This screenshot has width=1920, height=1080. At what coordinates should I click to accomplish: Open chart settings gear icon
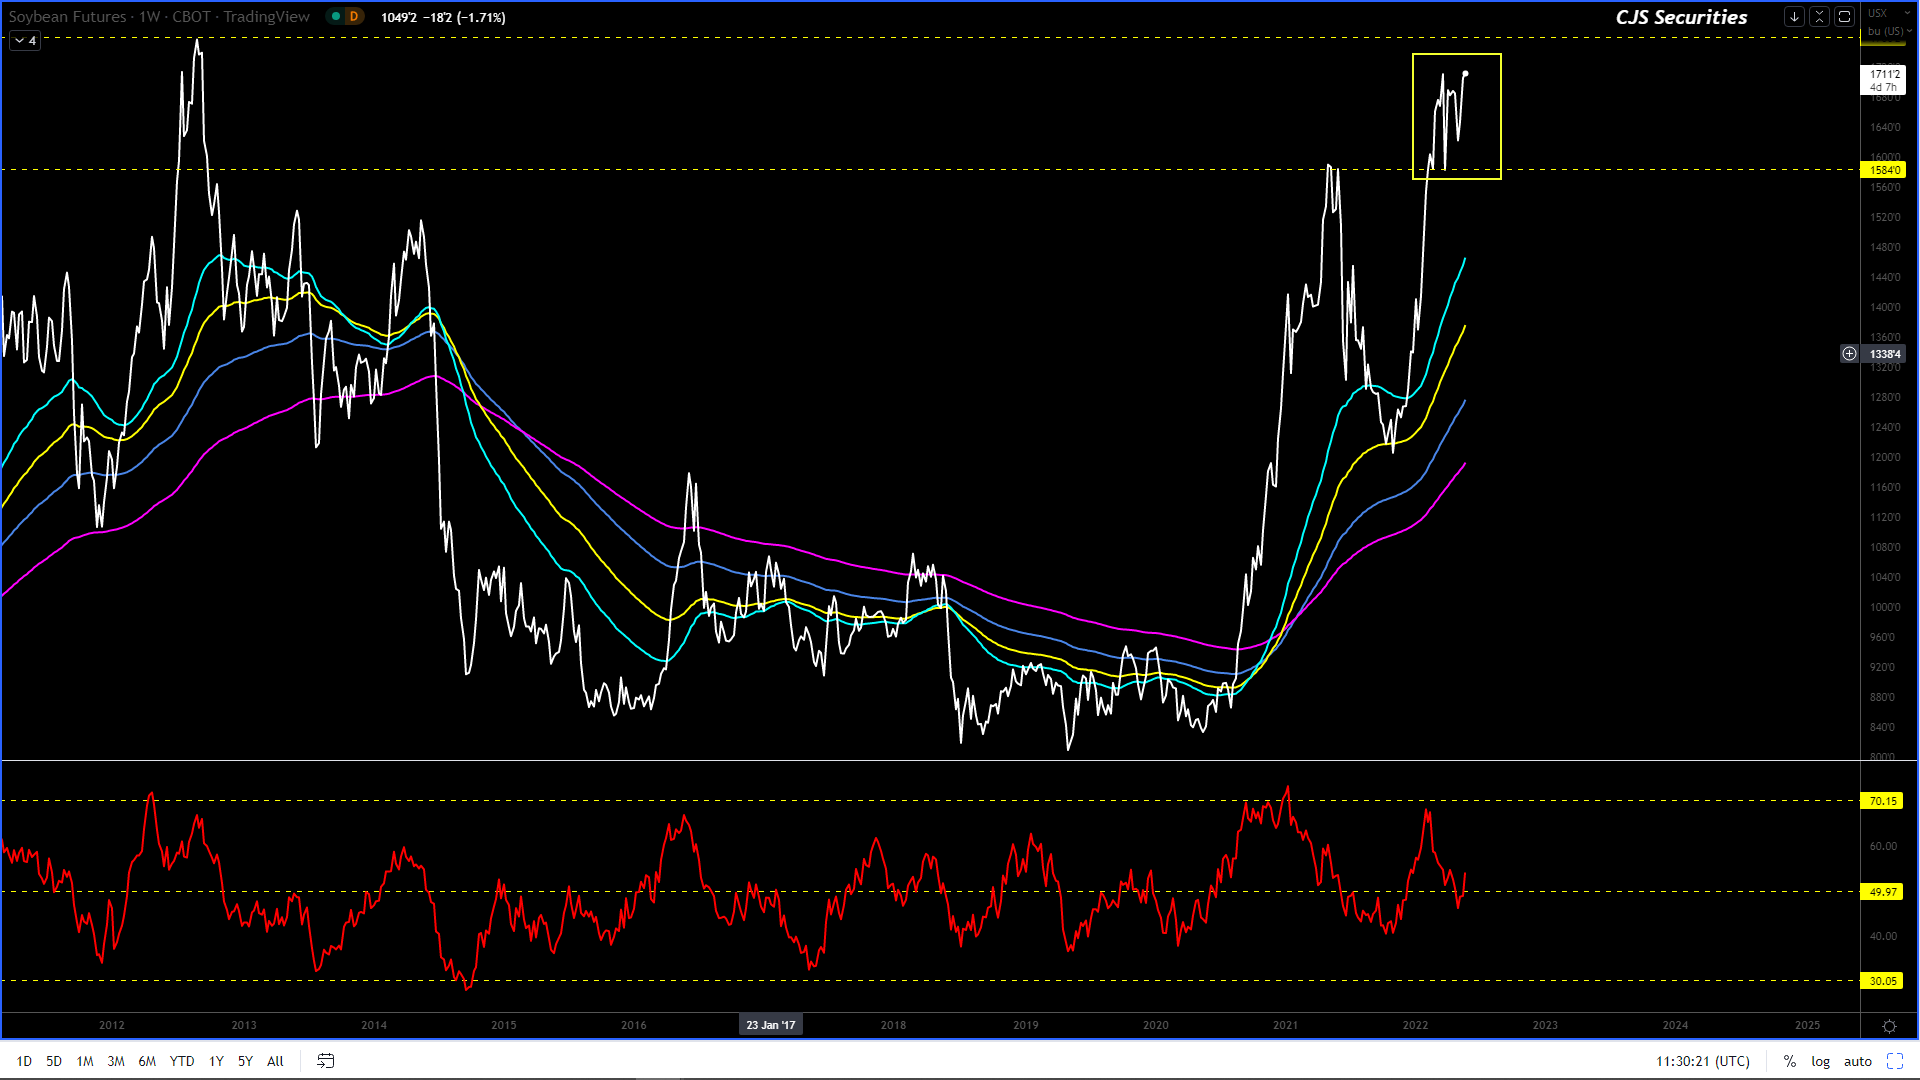tap(1889, 1026)
